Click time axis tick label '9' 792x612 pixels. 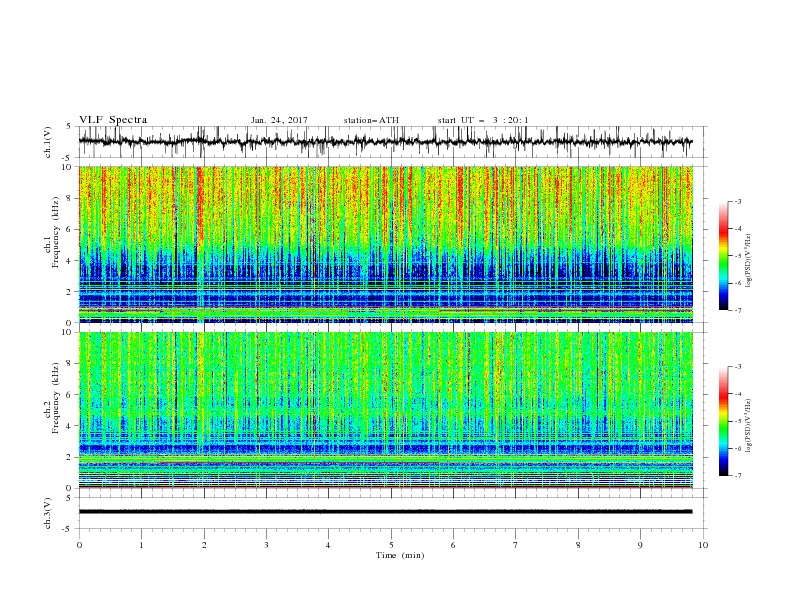(x=640, y=545)
